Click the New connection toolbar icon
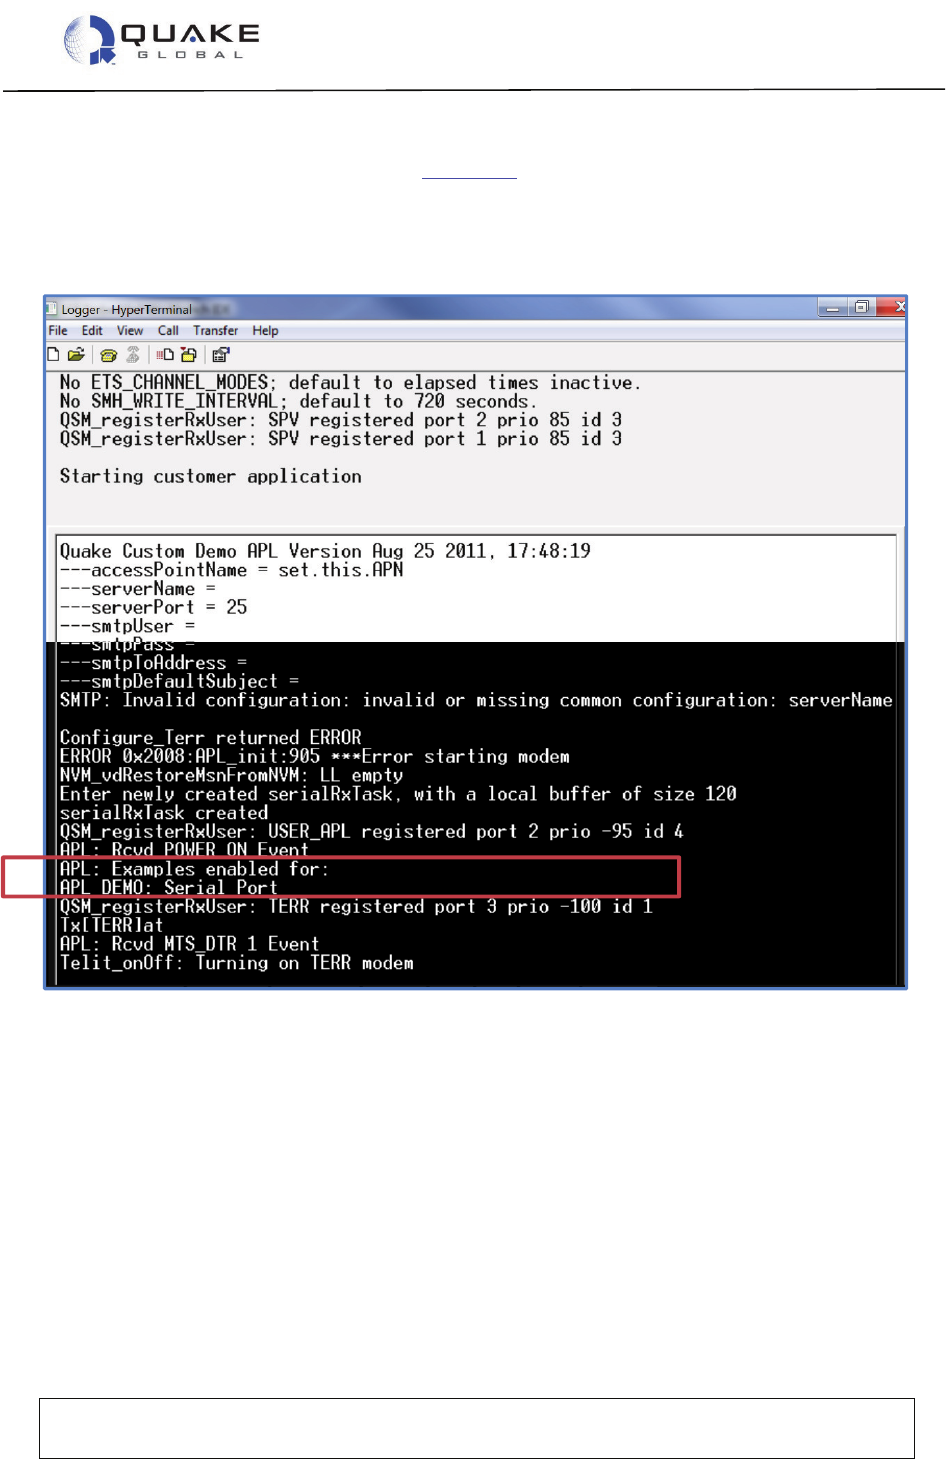 54,355
